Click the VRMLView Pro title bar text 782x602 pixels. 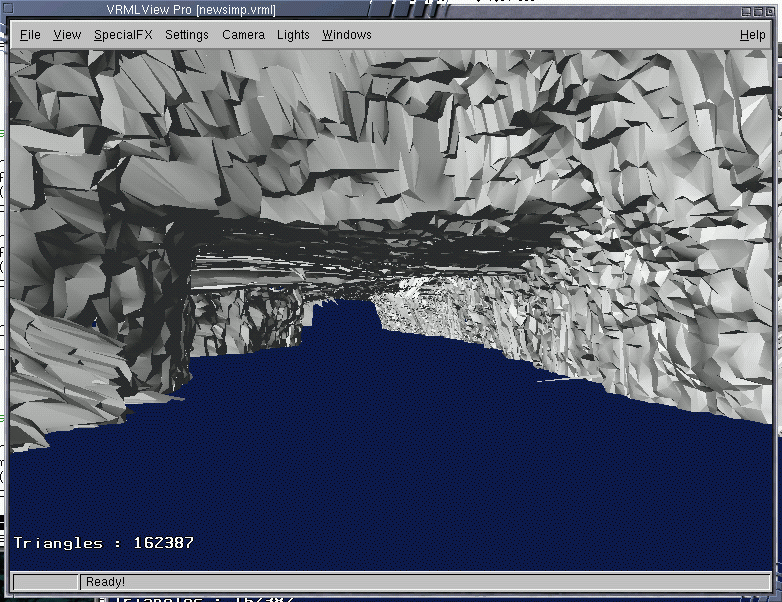click(x=191, y=10)
